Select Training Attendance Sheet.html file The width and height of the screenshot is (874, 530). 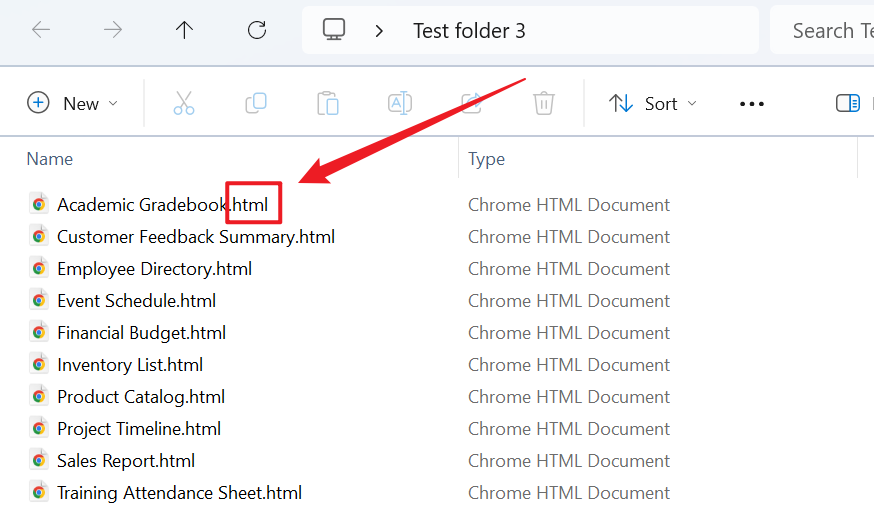[179, 493]
